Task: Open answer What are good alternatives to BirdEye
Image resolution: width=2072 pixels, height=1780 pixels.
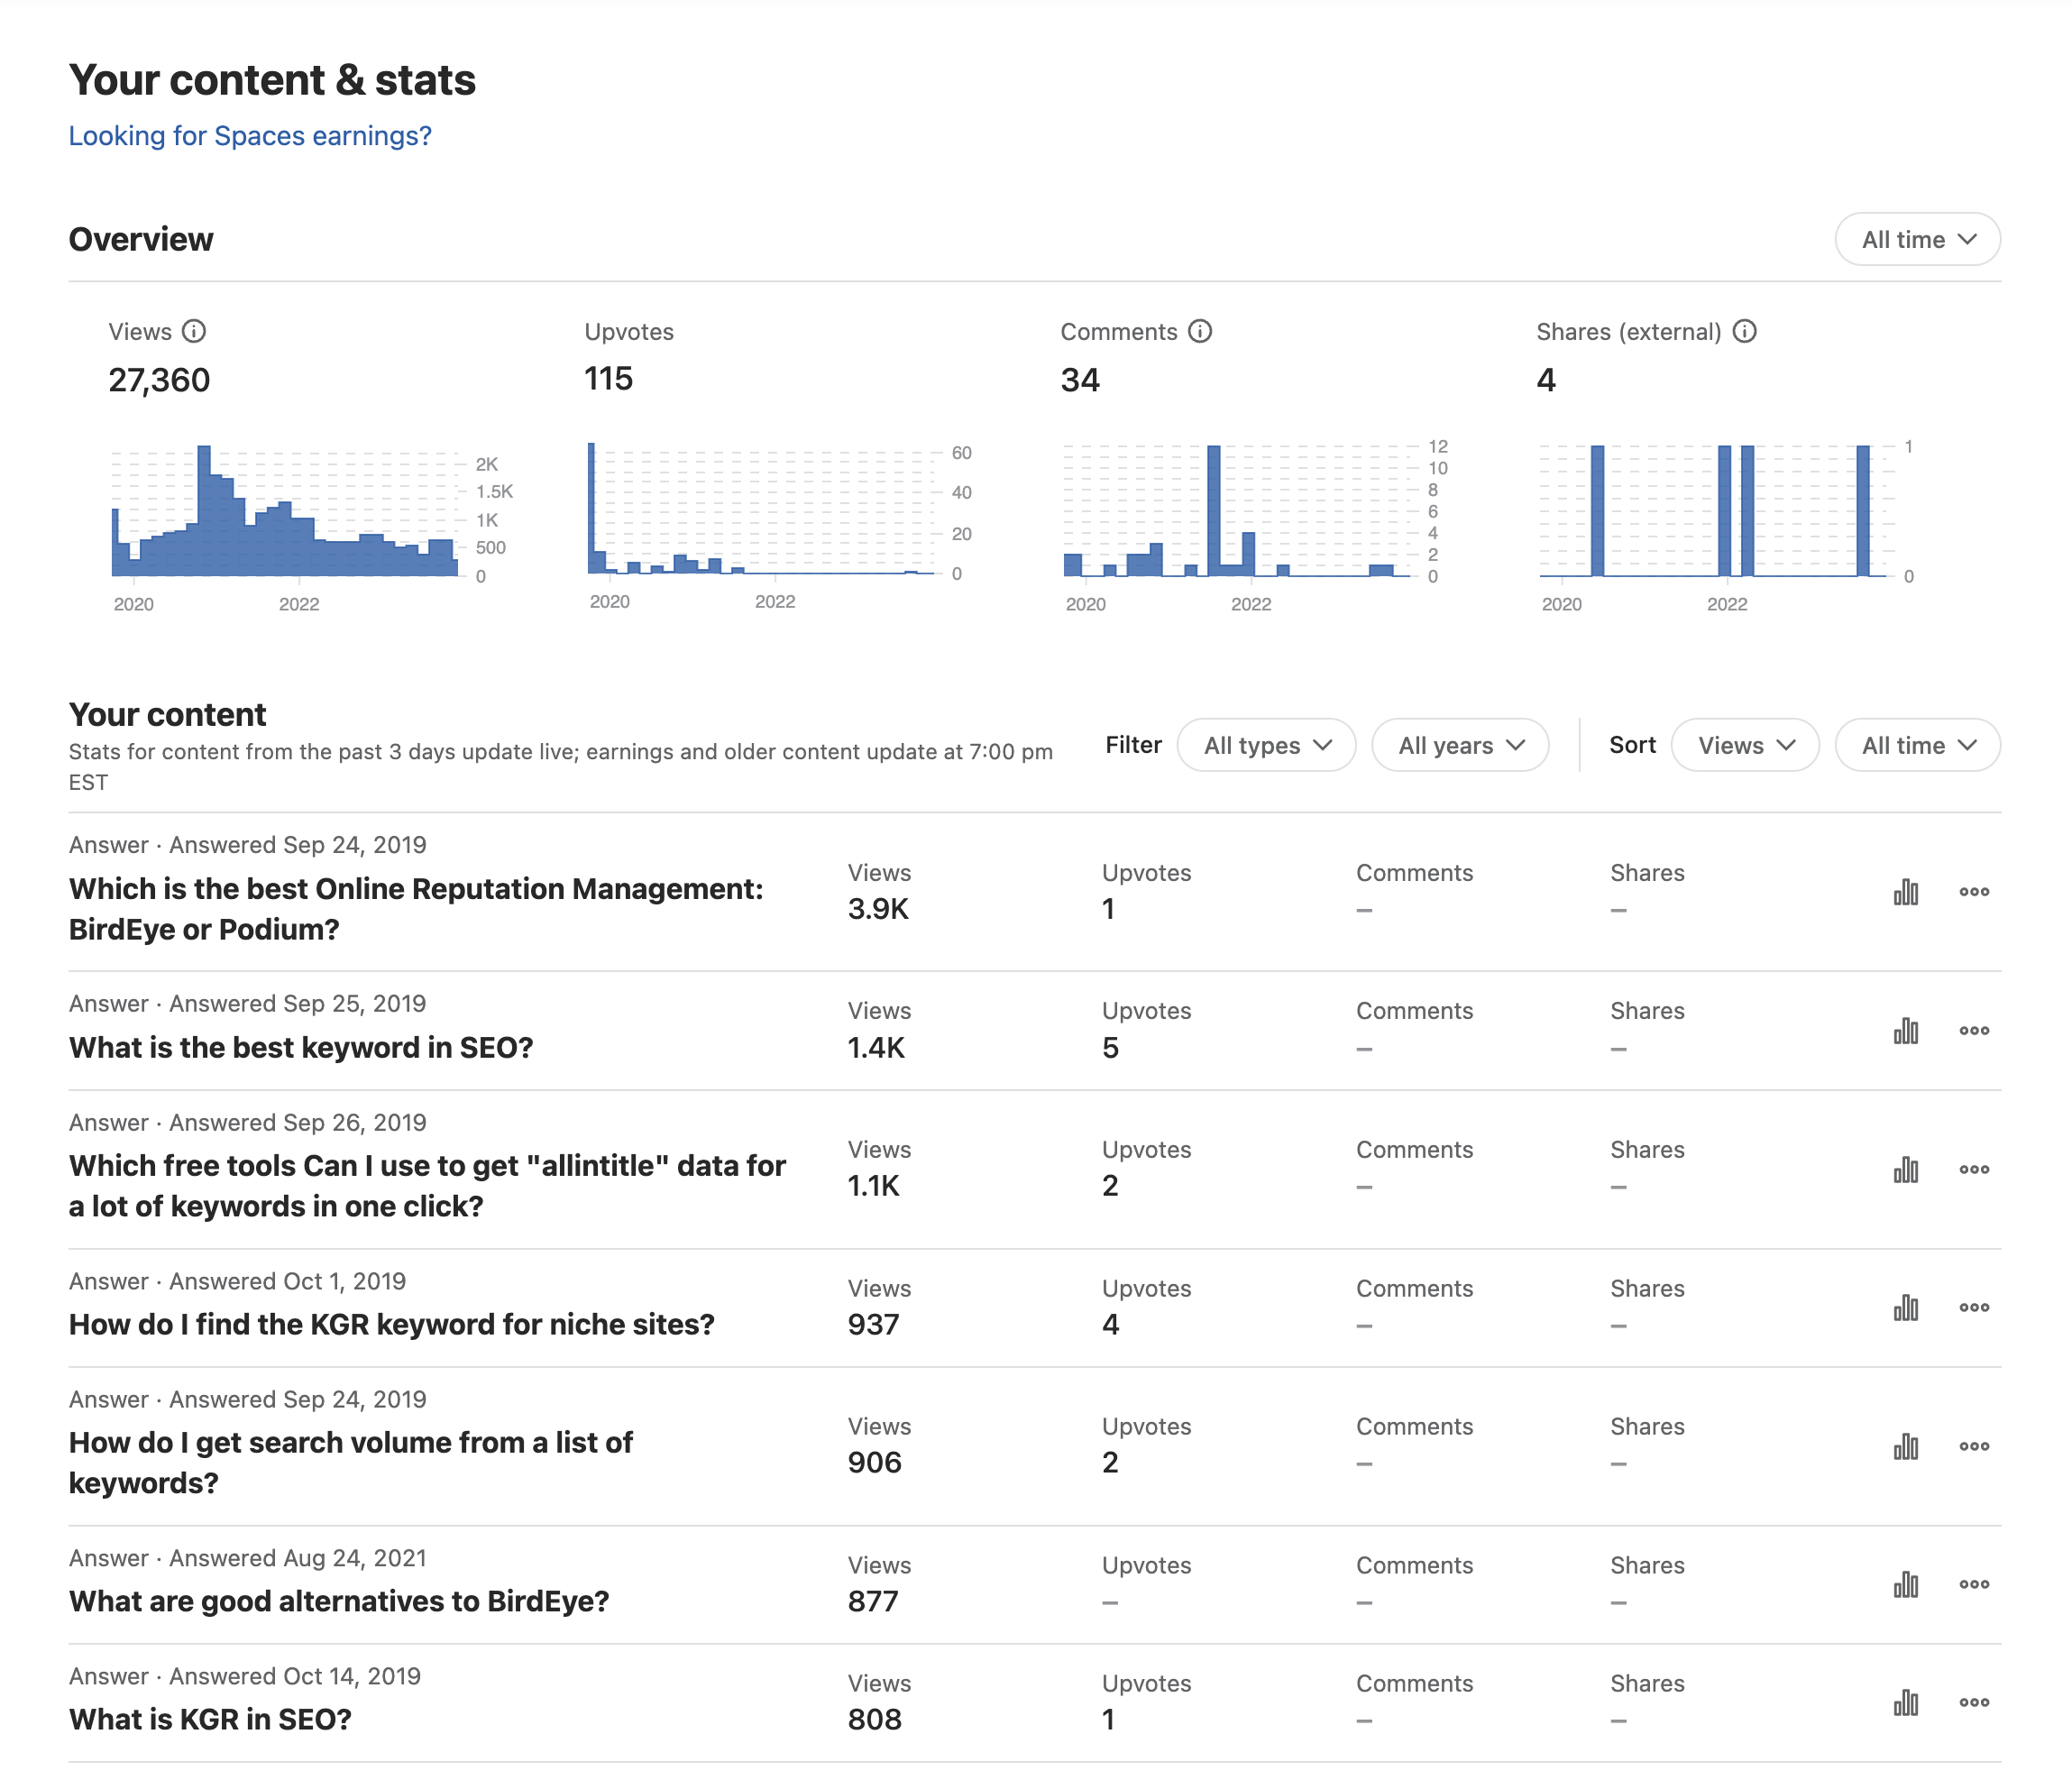Action: click(x=339, y=1602)
